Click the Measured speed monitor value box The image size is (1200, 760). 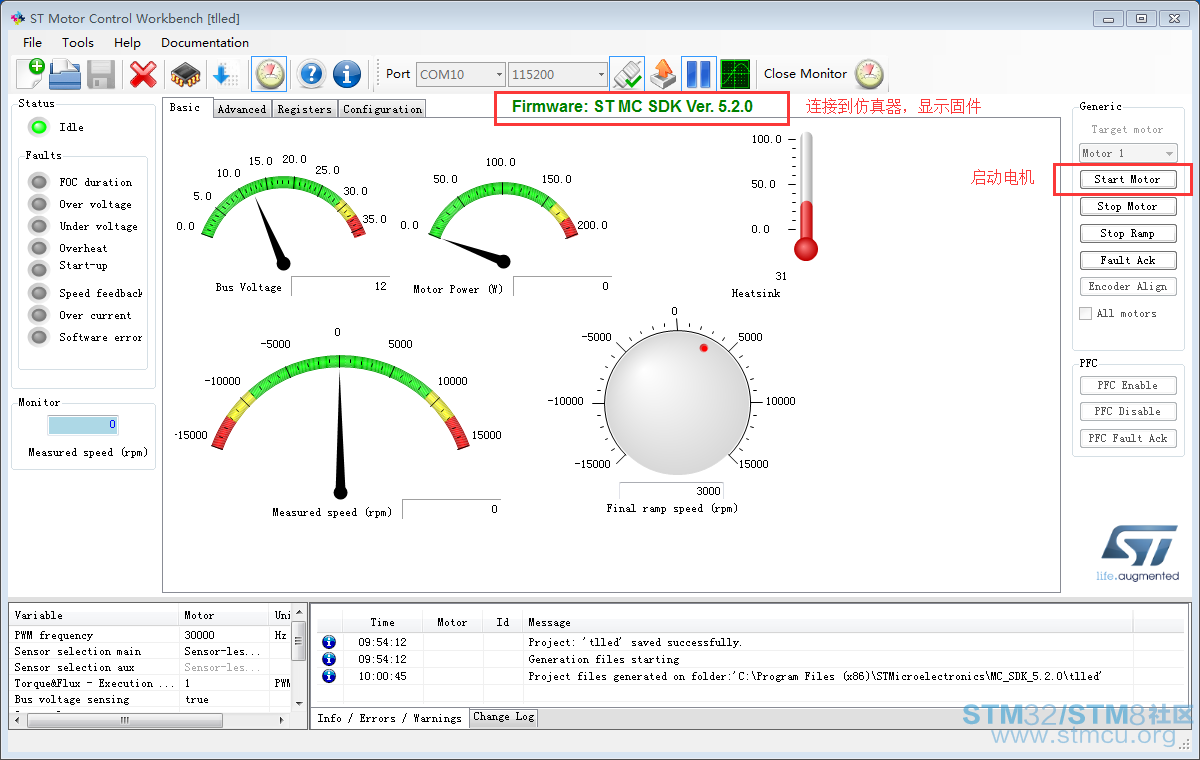pyautogui.click(x=83, y=425)
